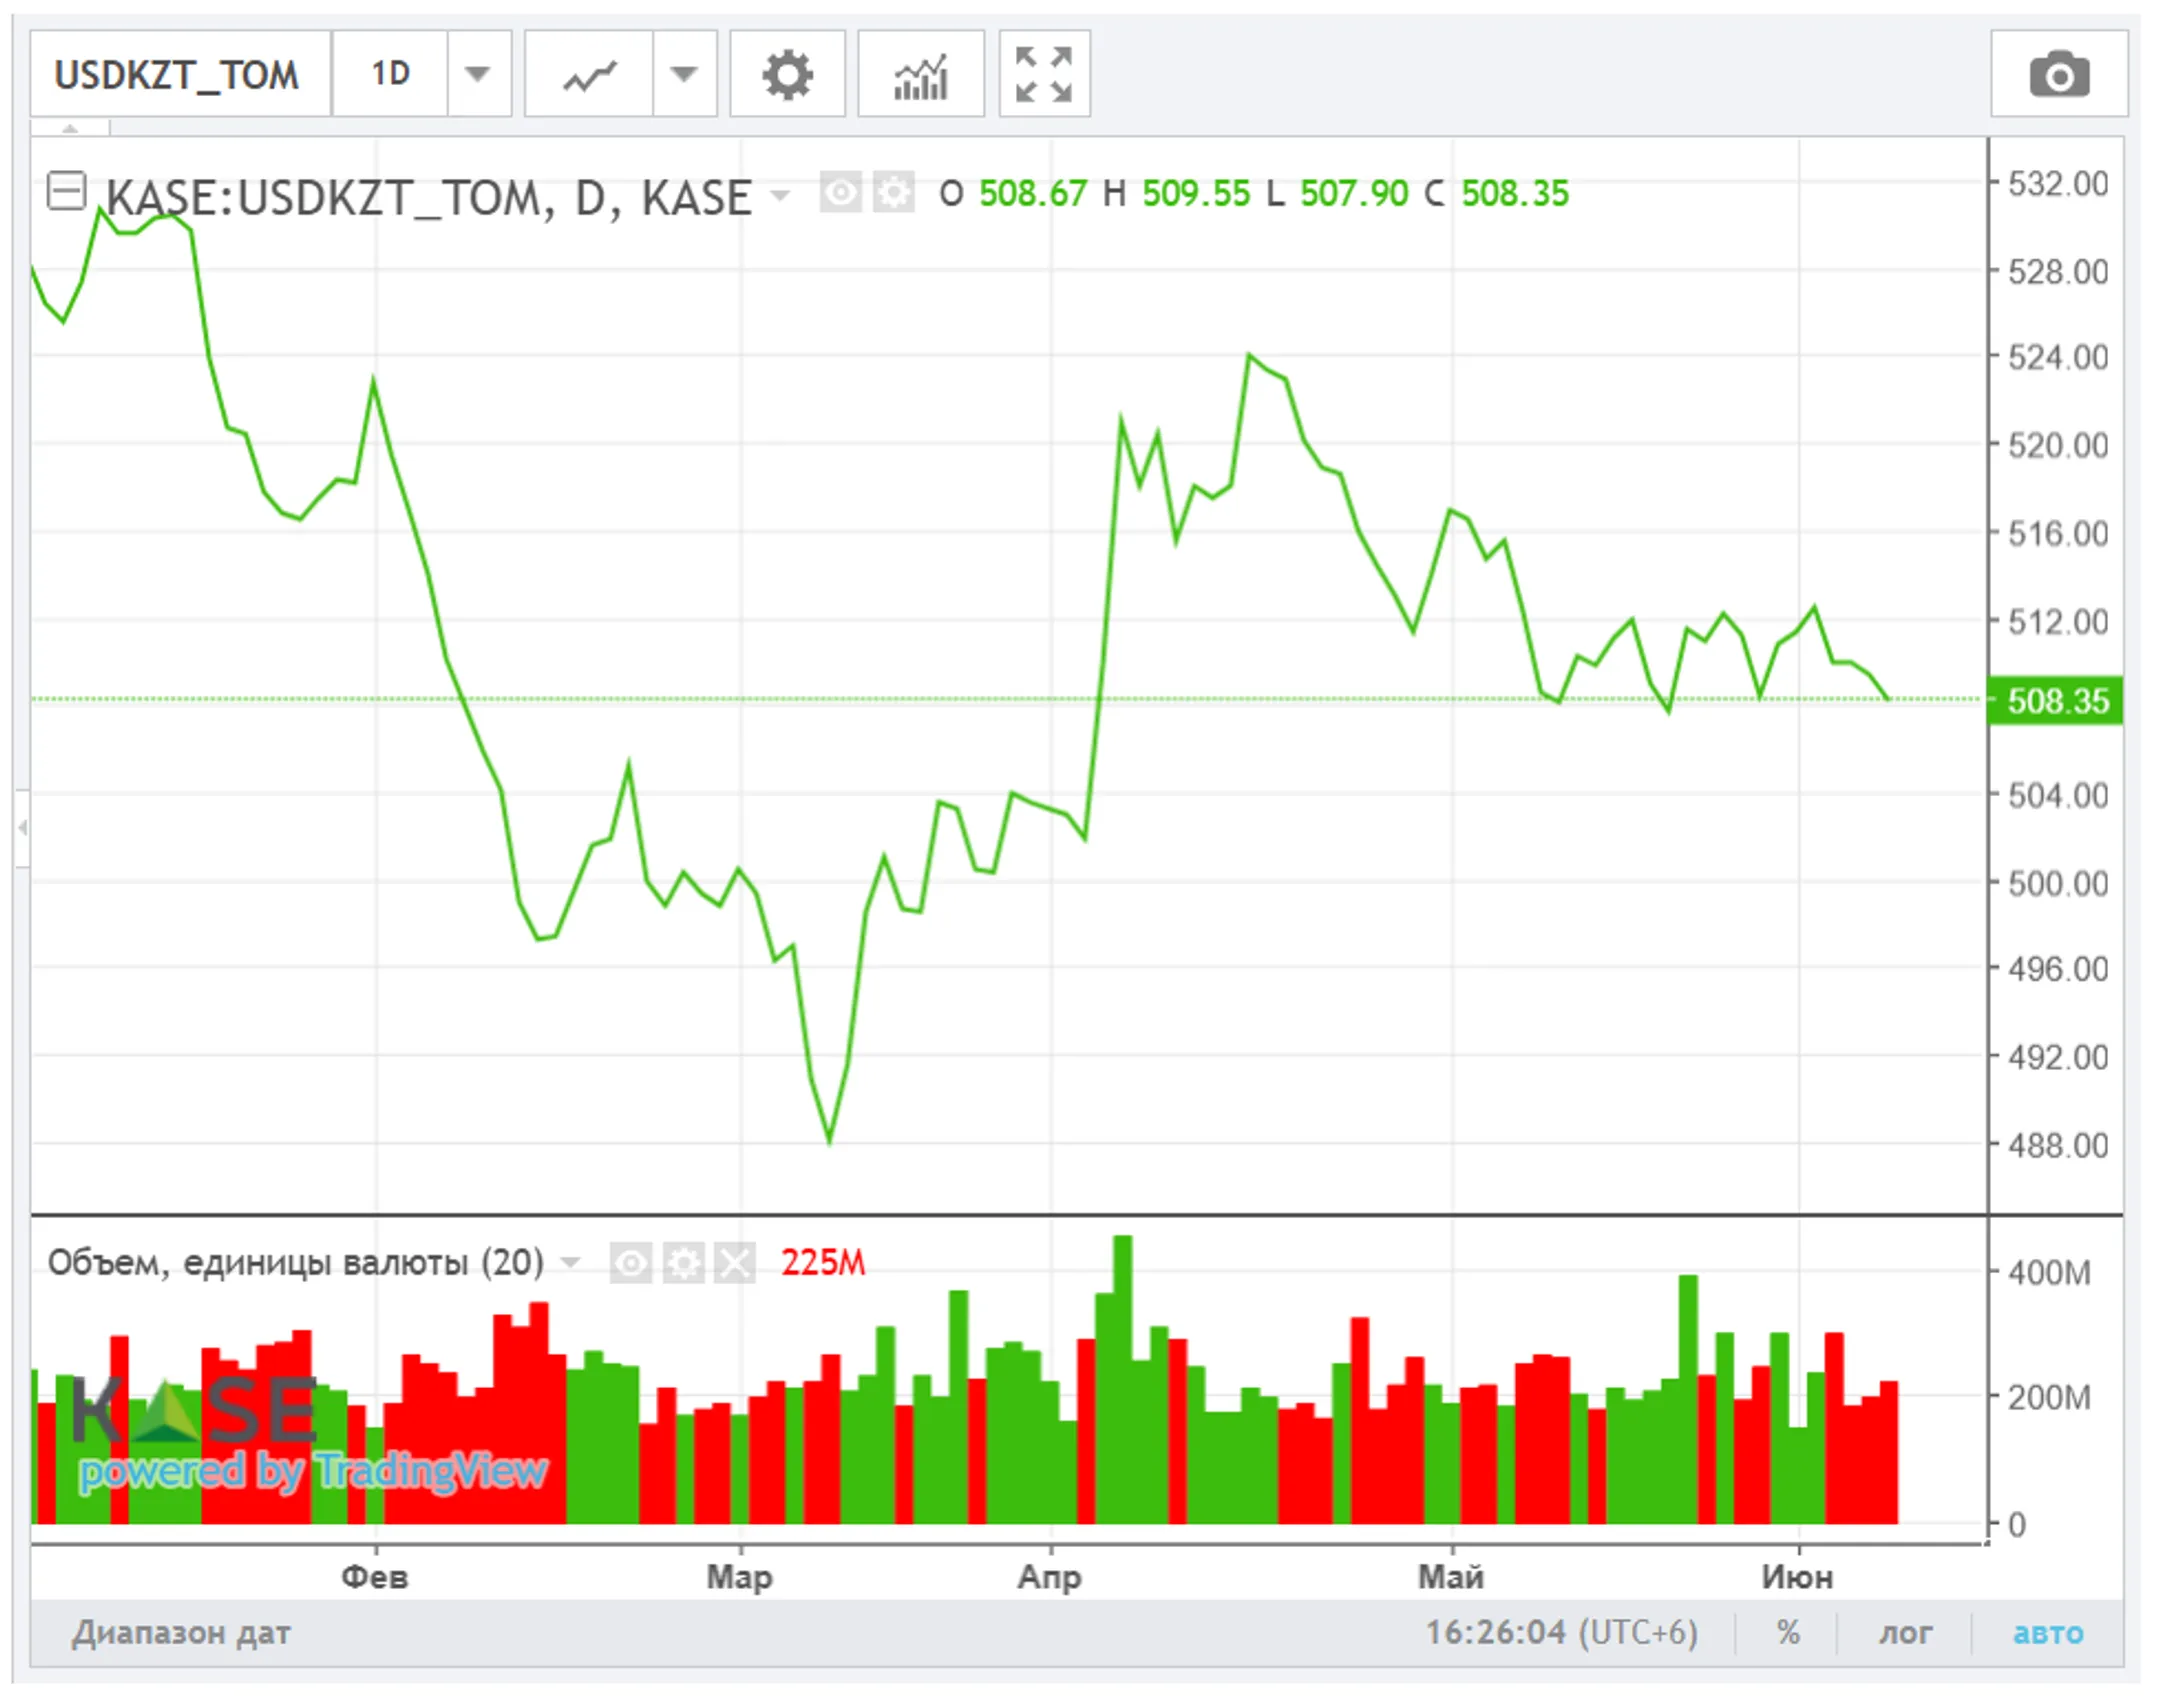Toggle percent scale mode

pos(1788,1632)
